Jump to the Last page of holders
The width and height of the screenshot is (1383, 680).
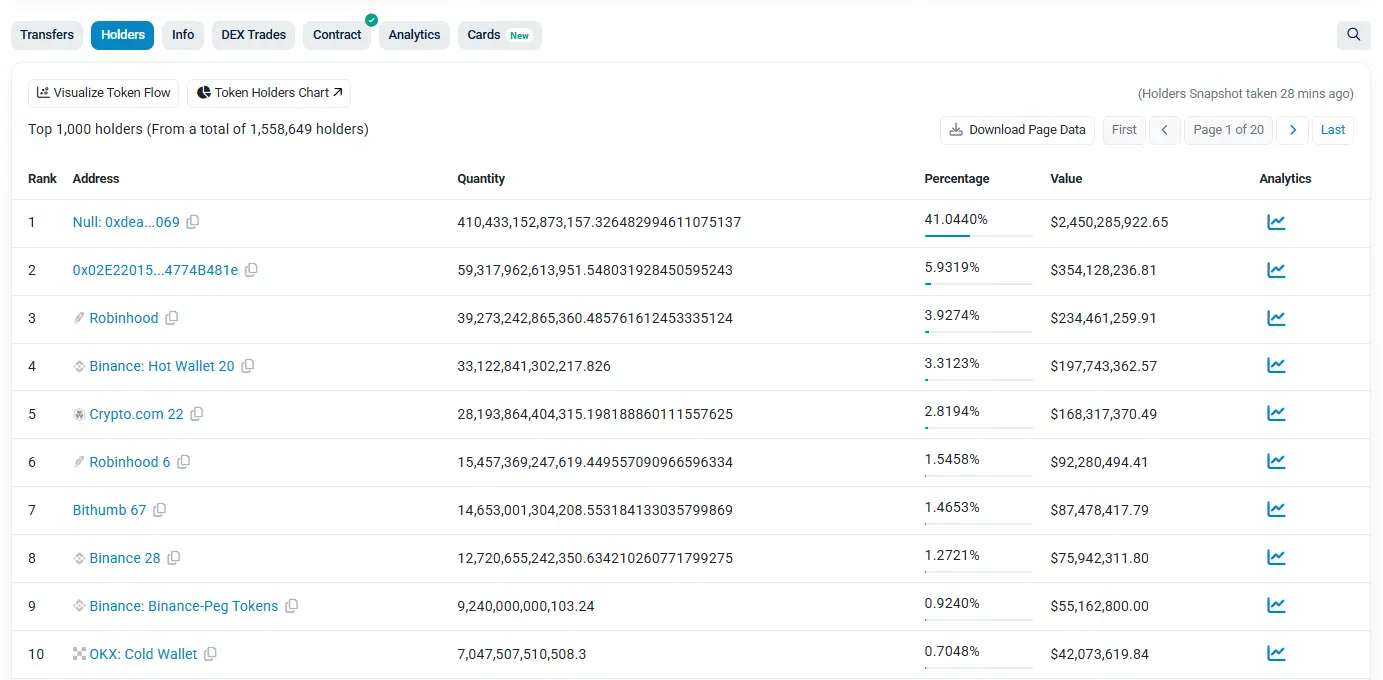click(1332, 130)
